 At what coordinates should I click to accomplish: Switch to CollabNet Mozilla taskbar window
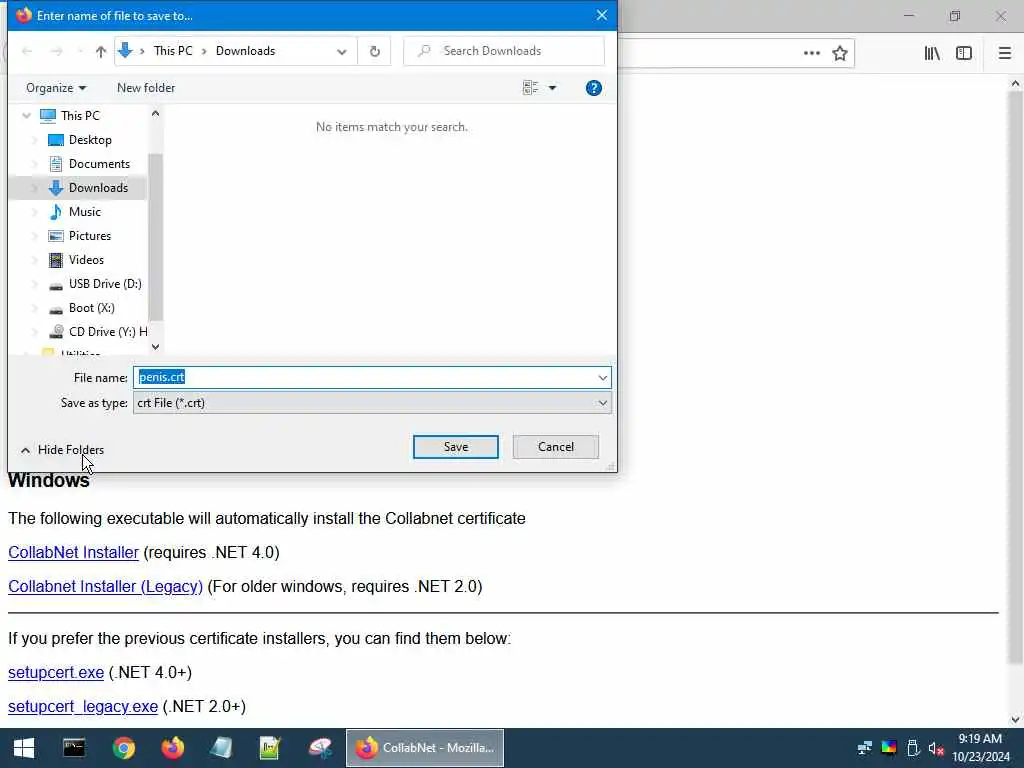click(x=424, y=748)
